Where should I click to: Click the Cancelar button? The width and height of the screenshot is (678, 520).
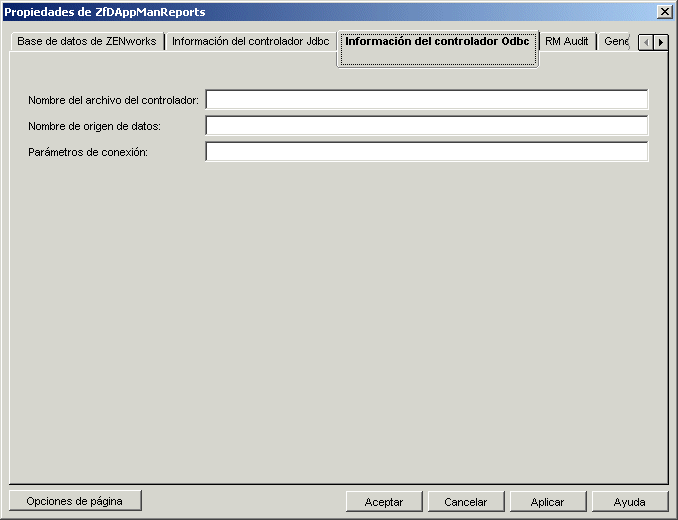[x=466, y=502]
